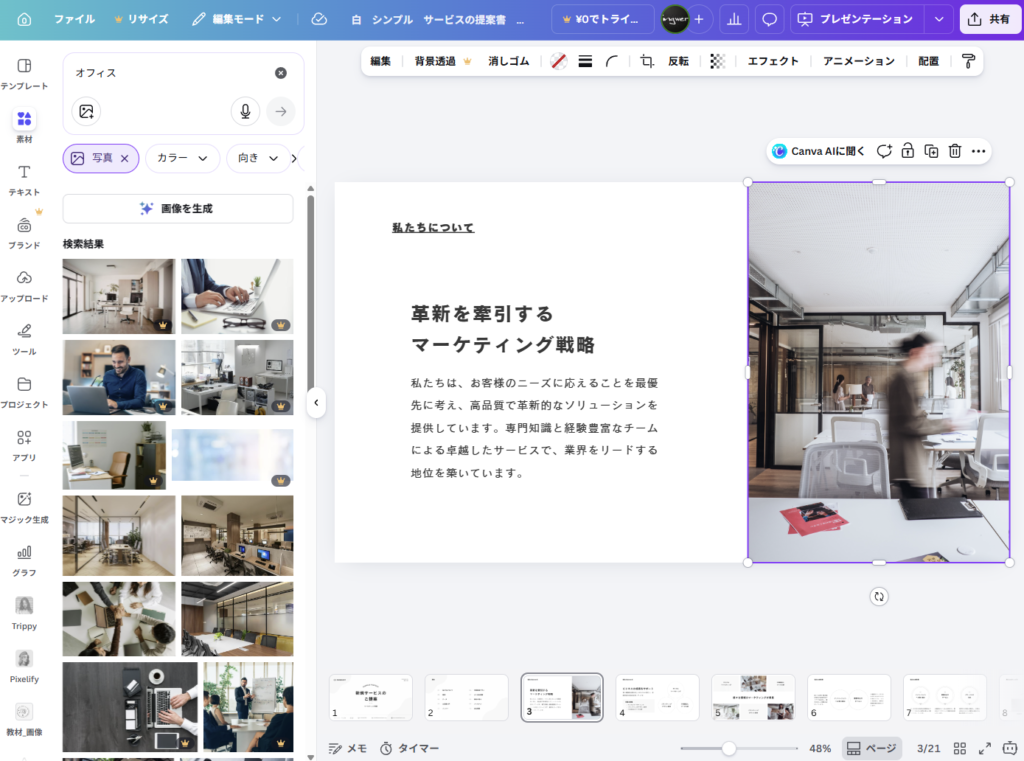Select the crop tool icon
Screen dimensions: 1024x761
tap(647, 61)
